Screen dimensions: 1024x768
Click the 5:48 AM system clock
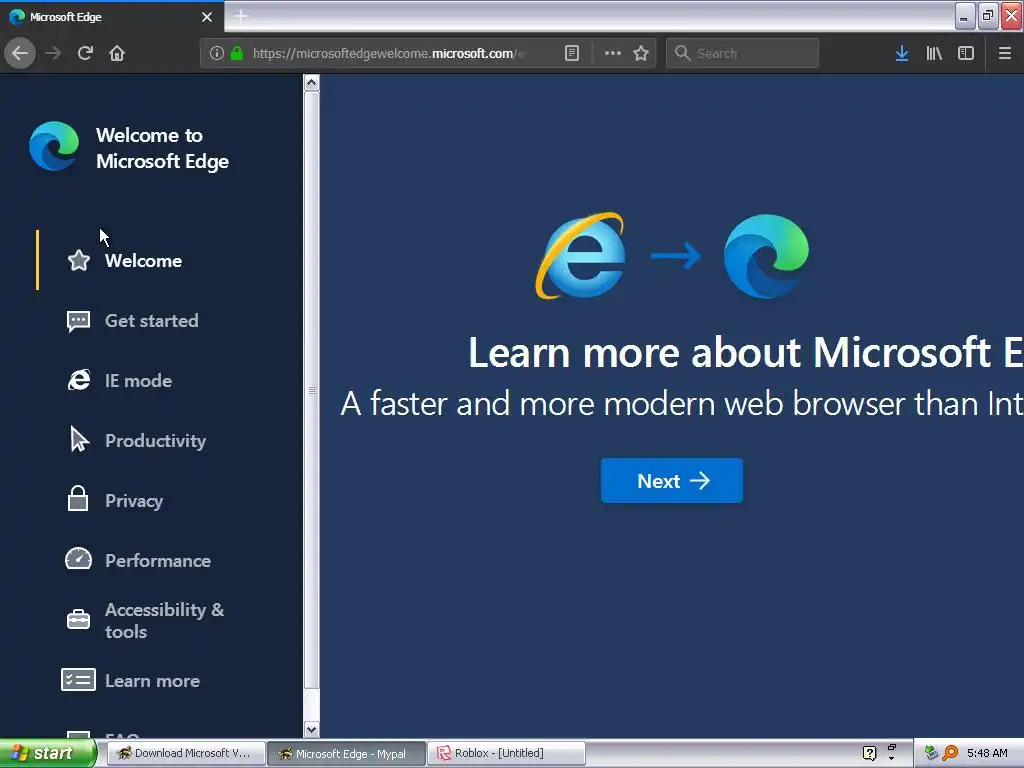coord(987,753)
